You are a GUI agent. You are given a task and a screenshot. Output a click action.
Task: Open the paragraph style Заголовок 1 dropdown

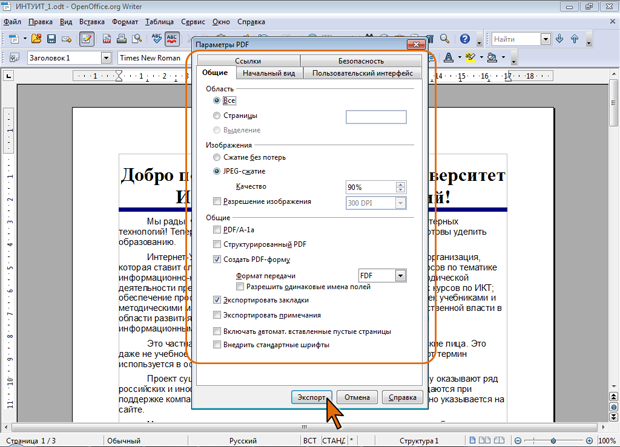[x=107, y=58]
